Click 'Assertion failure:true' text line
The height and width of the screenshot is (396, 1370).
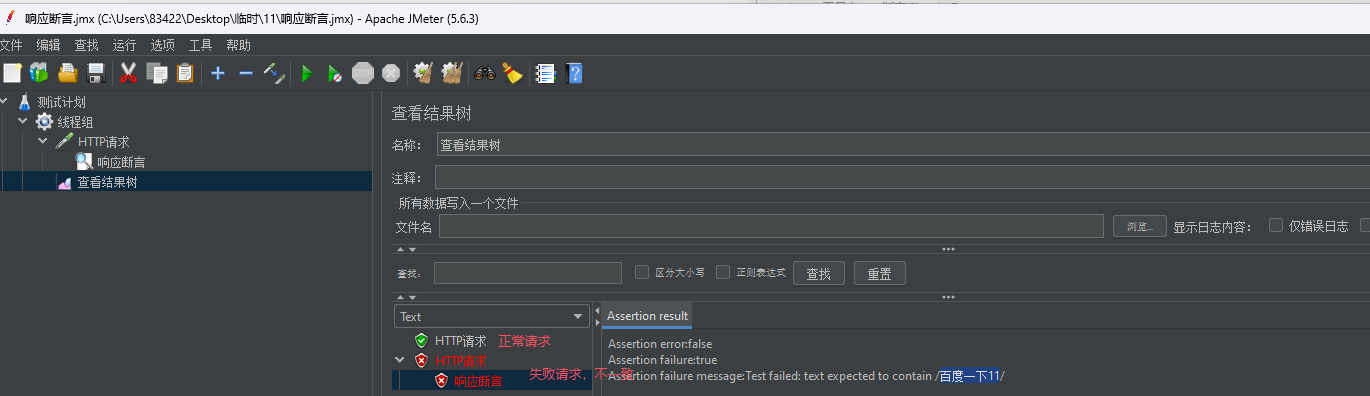point(662,360)
